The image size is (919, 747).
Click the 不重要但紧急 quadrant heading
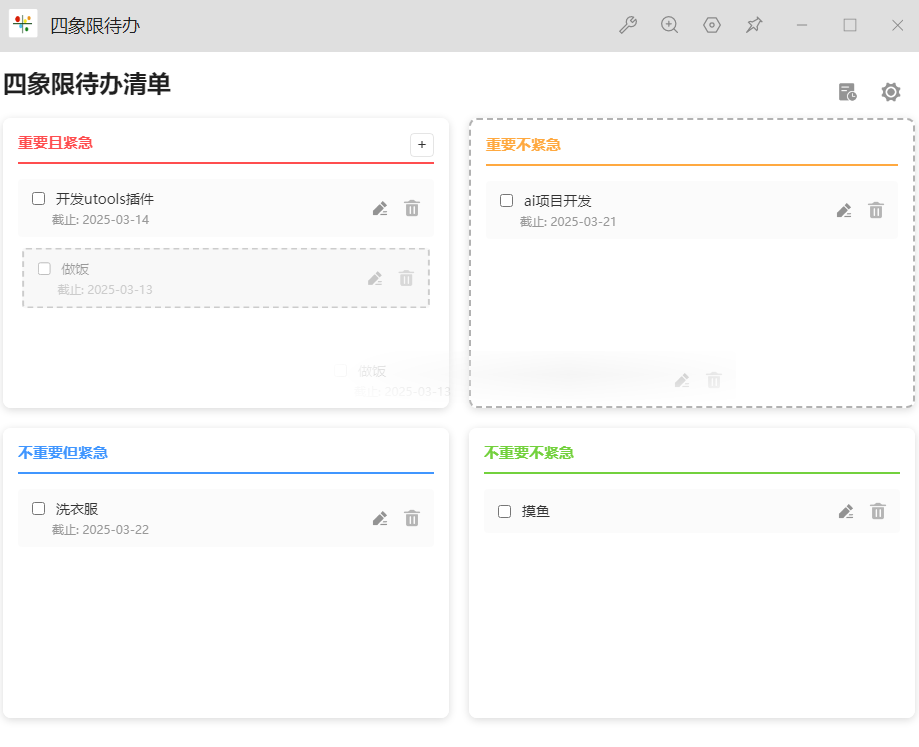click(63, 453)
